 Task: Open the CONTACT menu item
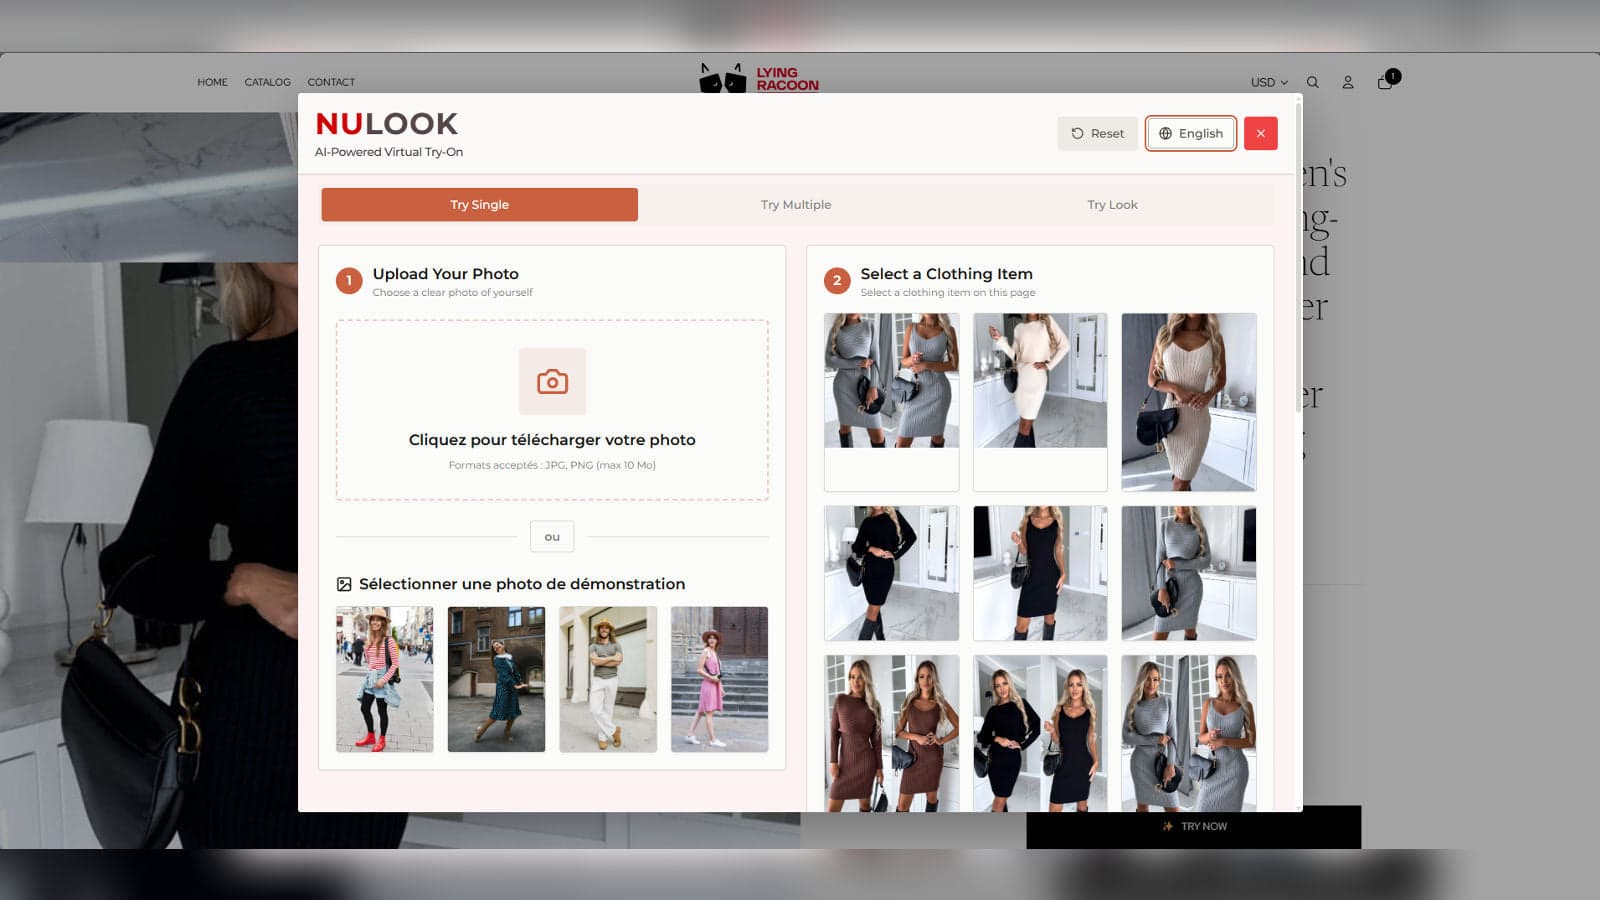point(331,82)
